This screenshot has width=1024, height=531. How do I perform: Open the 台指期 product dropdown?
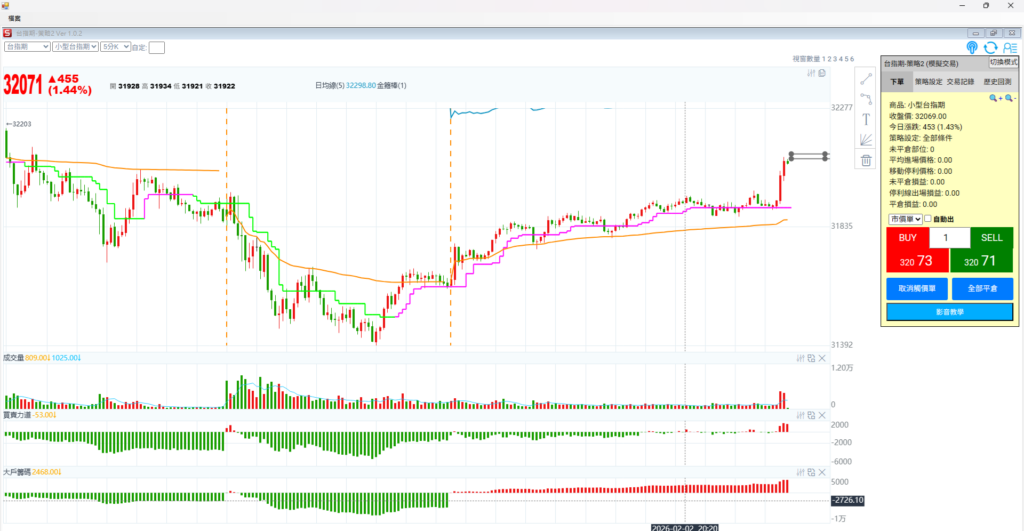(27, 46)
